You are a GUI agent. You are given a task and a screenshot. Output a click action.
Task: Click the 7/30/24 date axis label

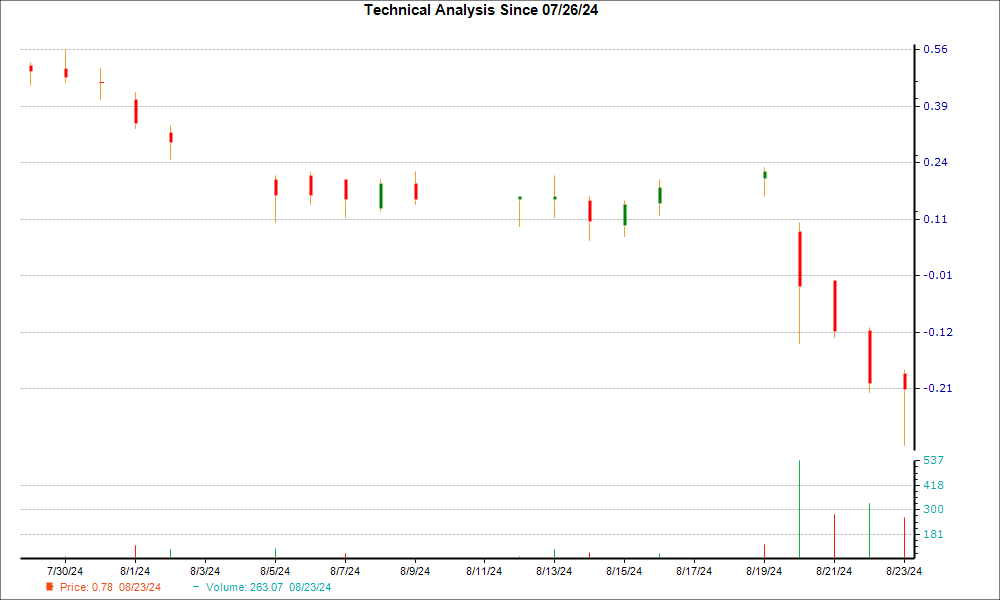click(66, 571)
